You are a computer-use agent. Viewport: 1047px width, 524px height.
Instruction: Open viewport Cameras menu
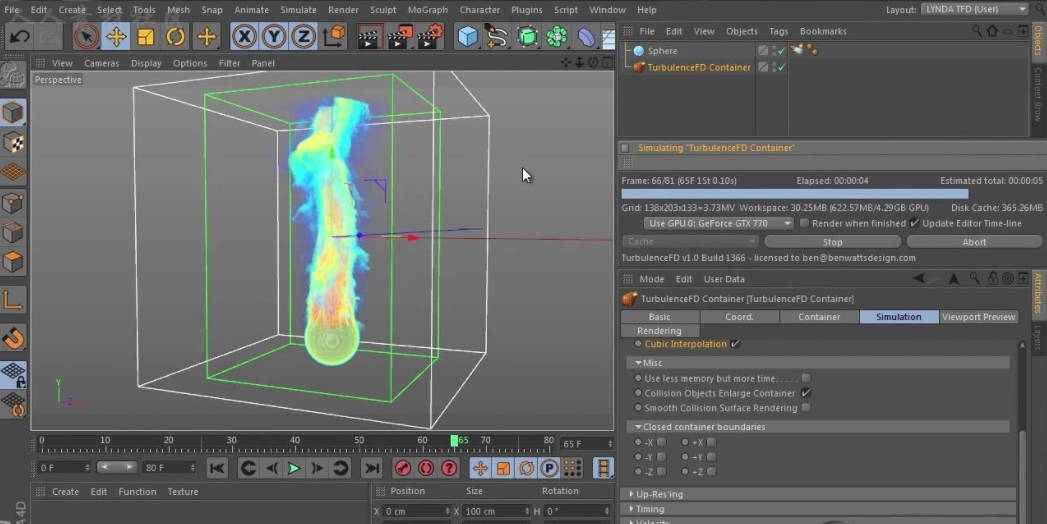pyautogui.click(x=101, y=63)
